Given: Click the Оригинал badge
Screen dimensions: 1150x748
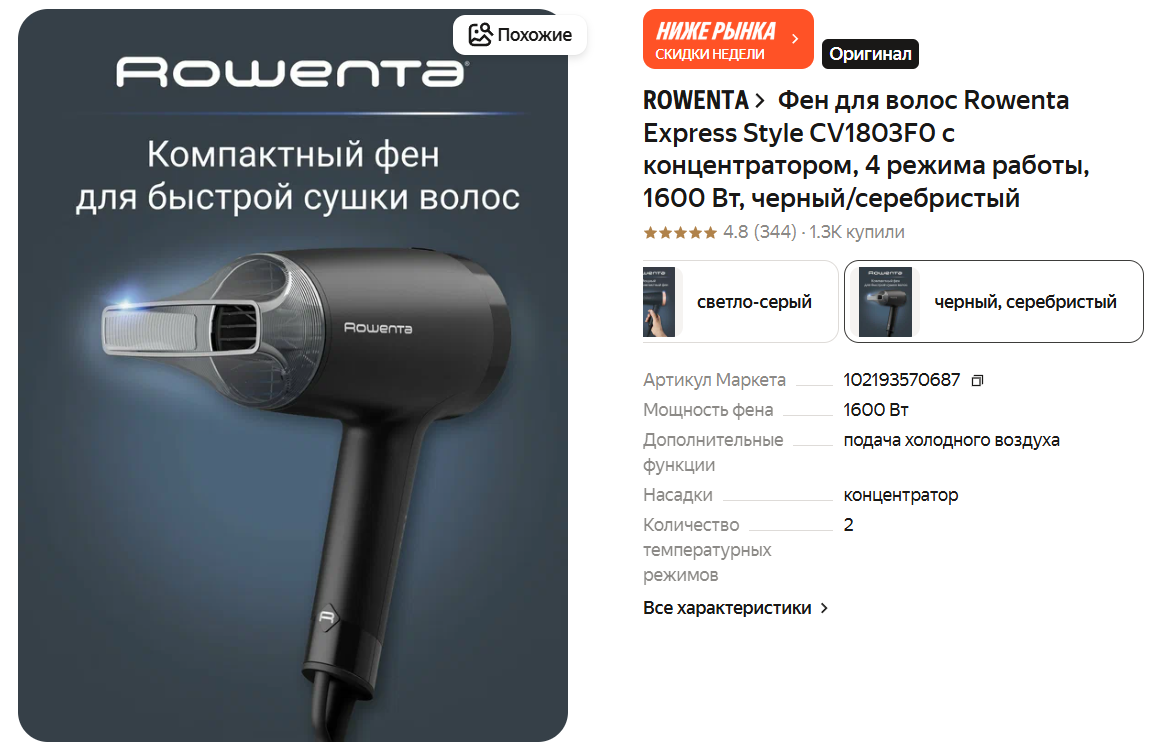Looking at the screenshot, I should pos(870,54).
